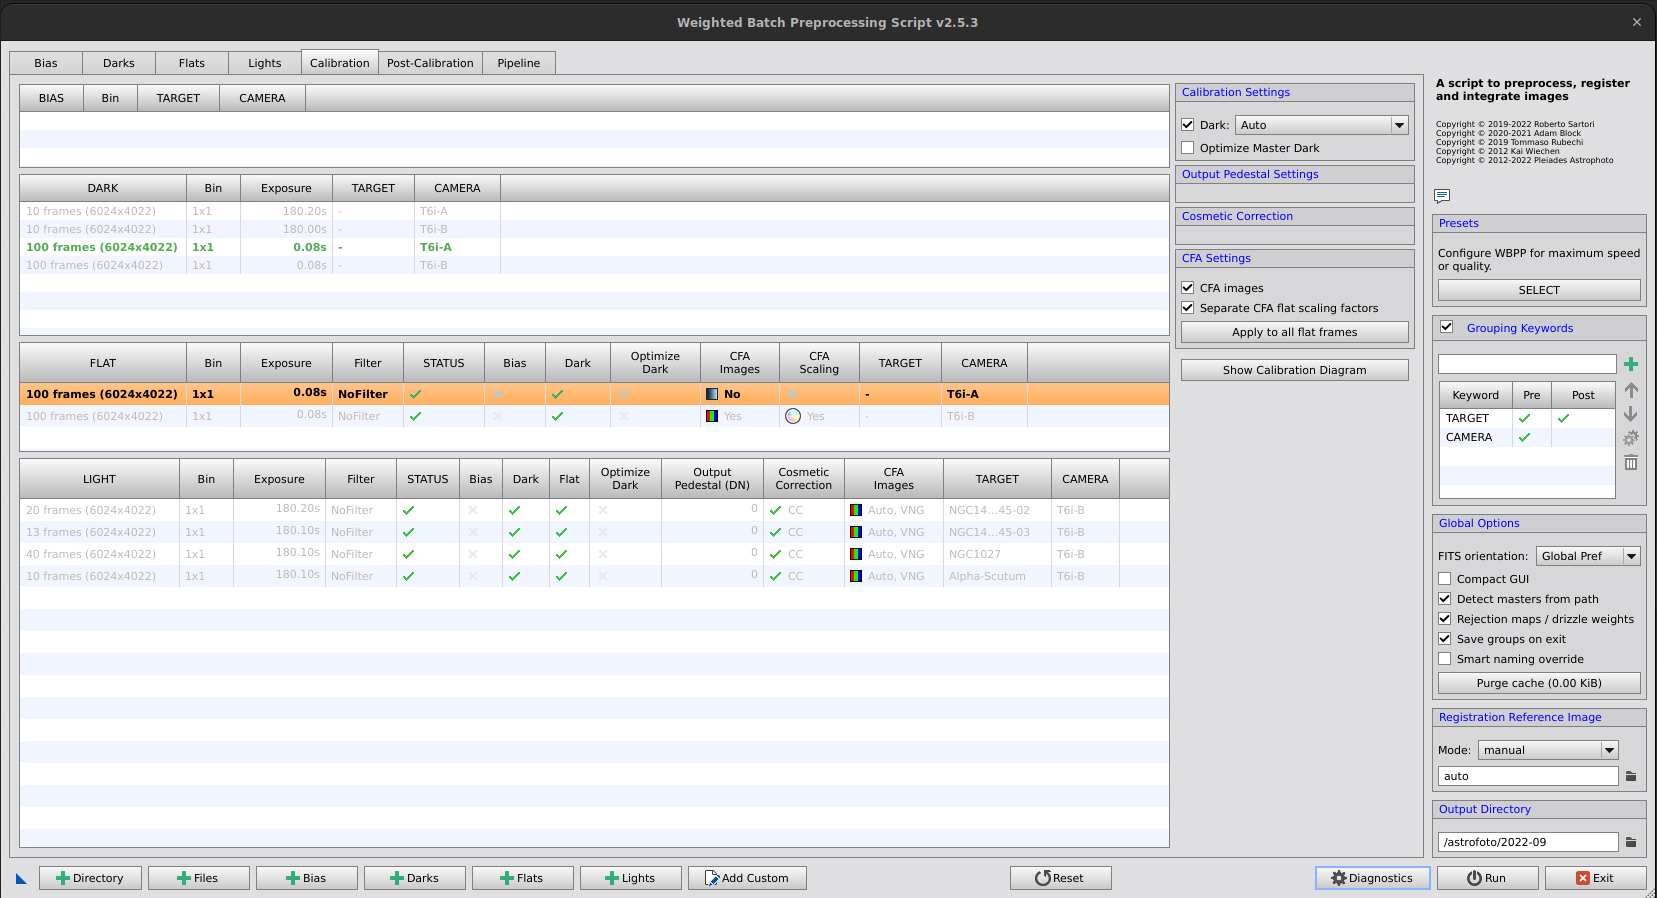
Task: Click Purge cache button
Action: (x=1539, y=683)
